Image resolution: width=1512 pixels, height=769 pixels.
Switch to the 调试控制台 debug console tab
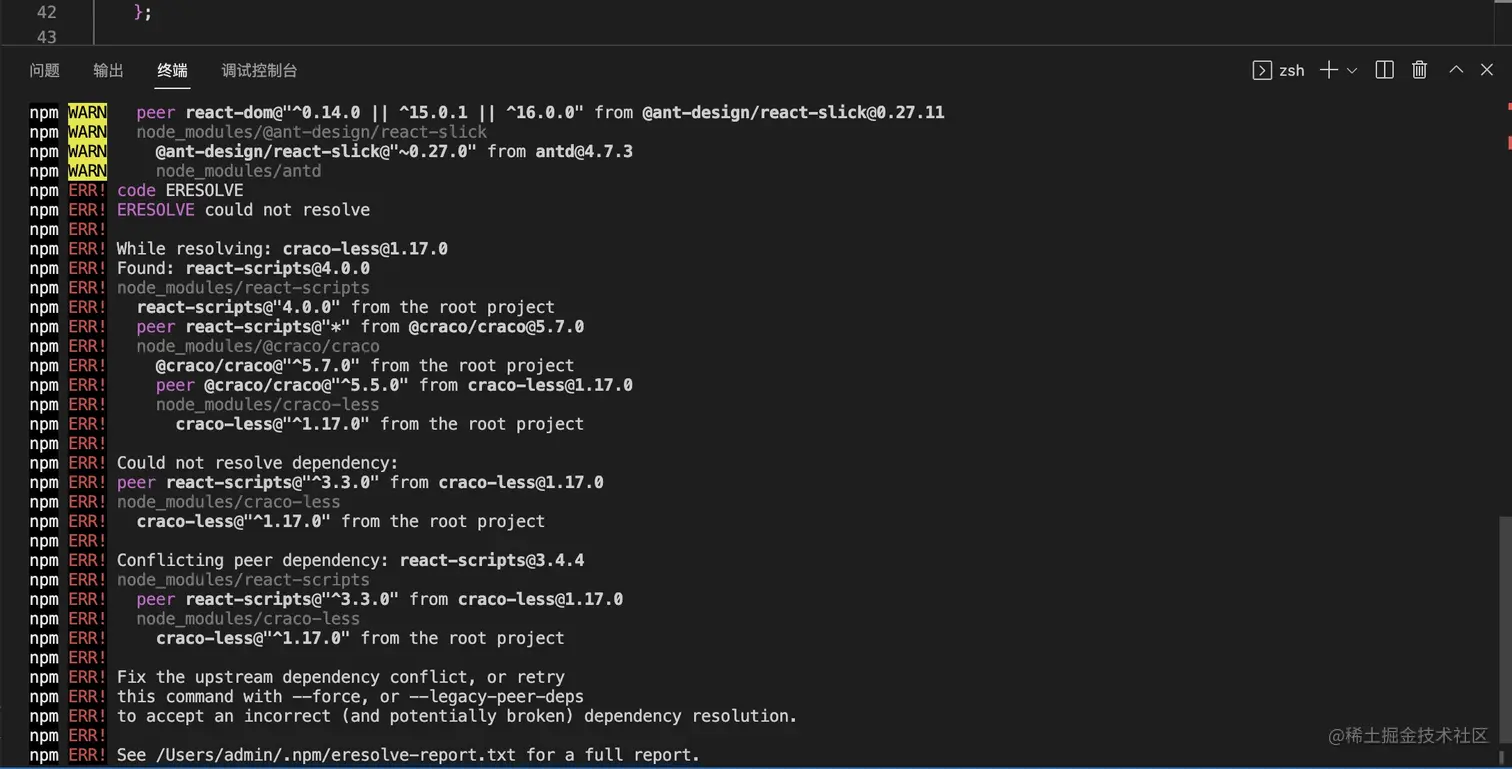tap(259, 70)
